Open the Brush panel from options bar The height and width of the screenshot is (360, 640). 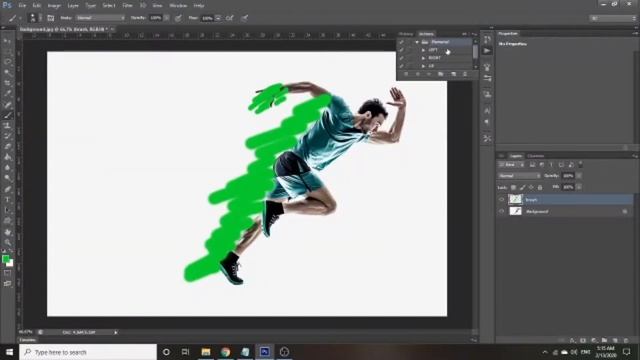[x=51, y=18]
